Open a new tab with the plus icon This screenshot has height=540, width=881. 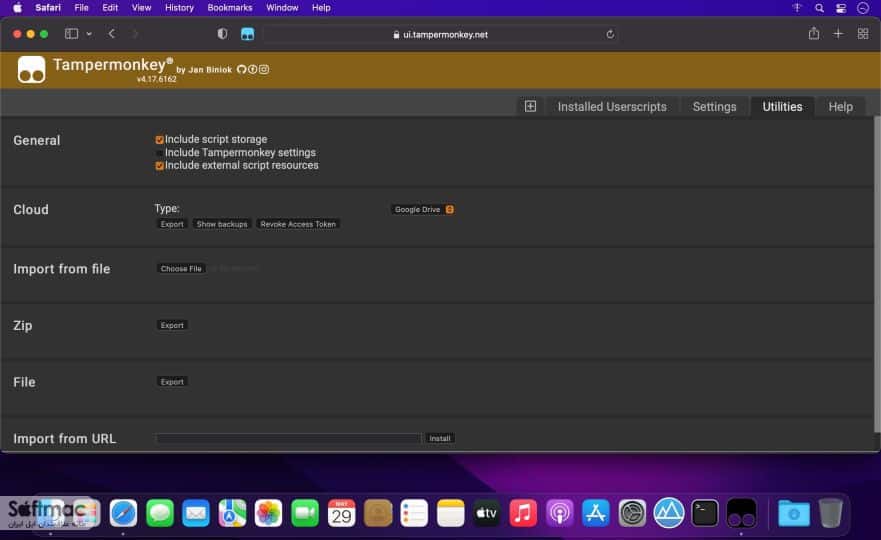tap(838, 34)
